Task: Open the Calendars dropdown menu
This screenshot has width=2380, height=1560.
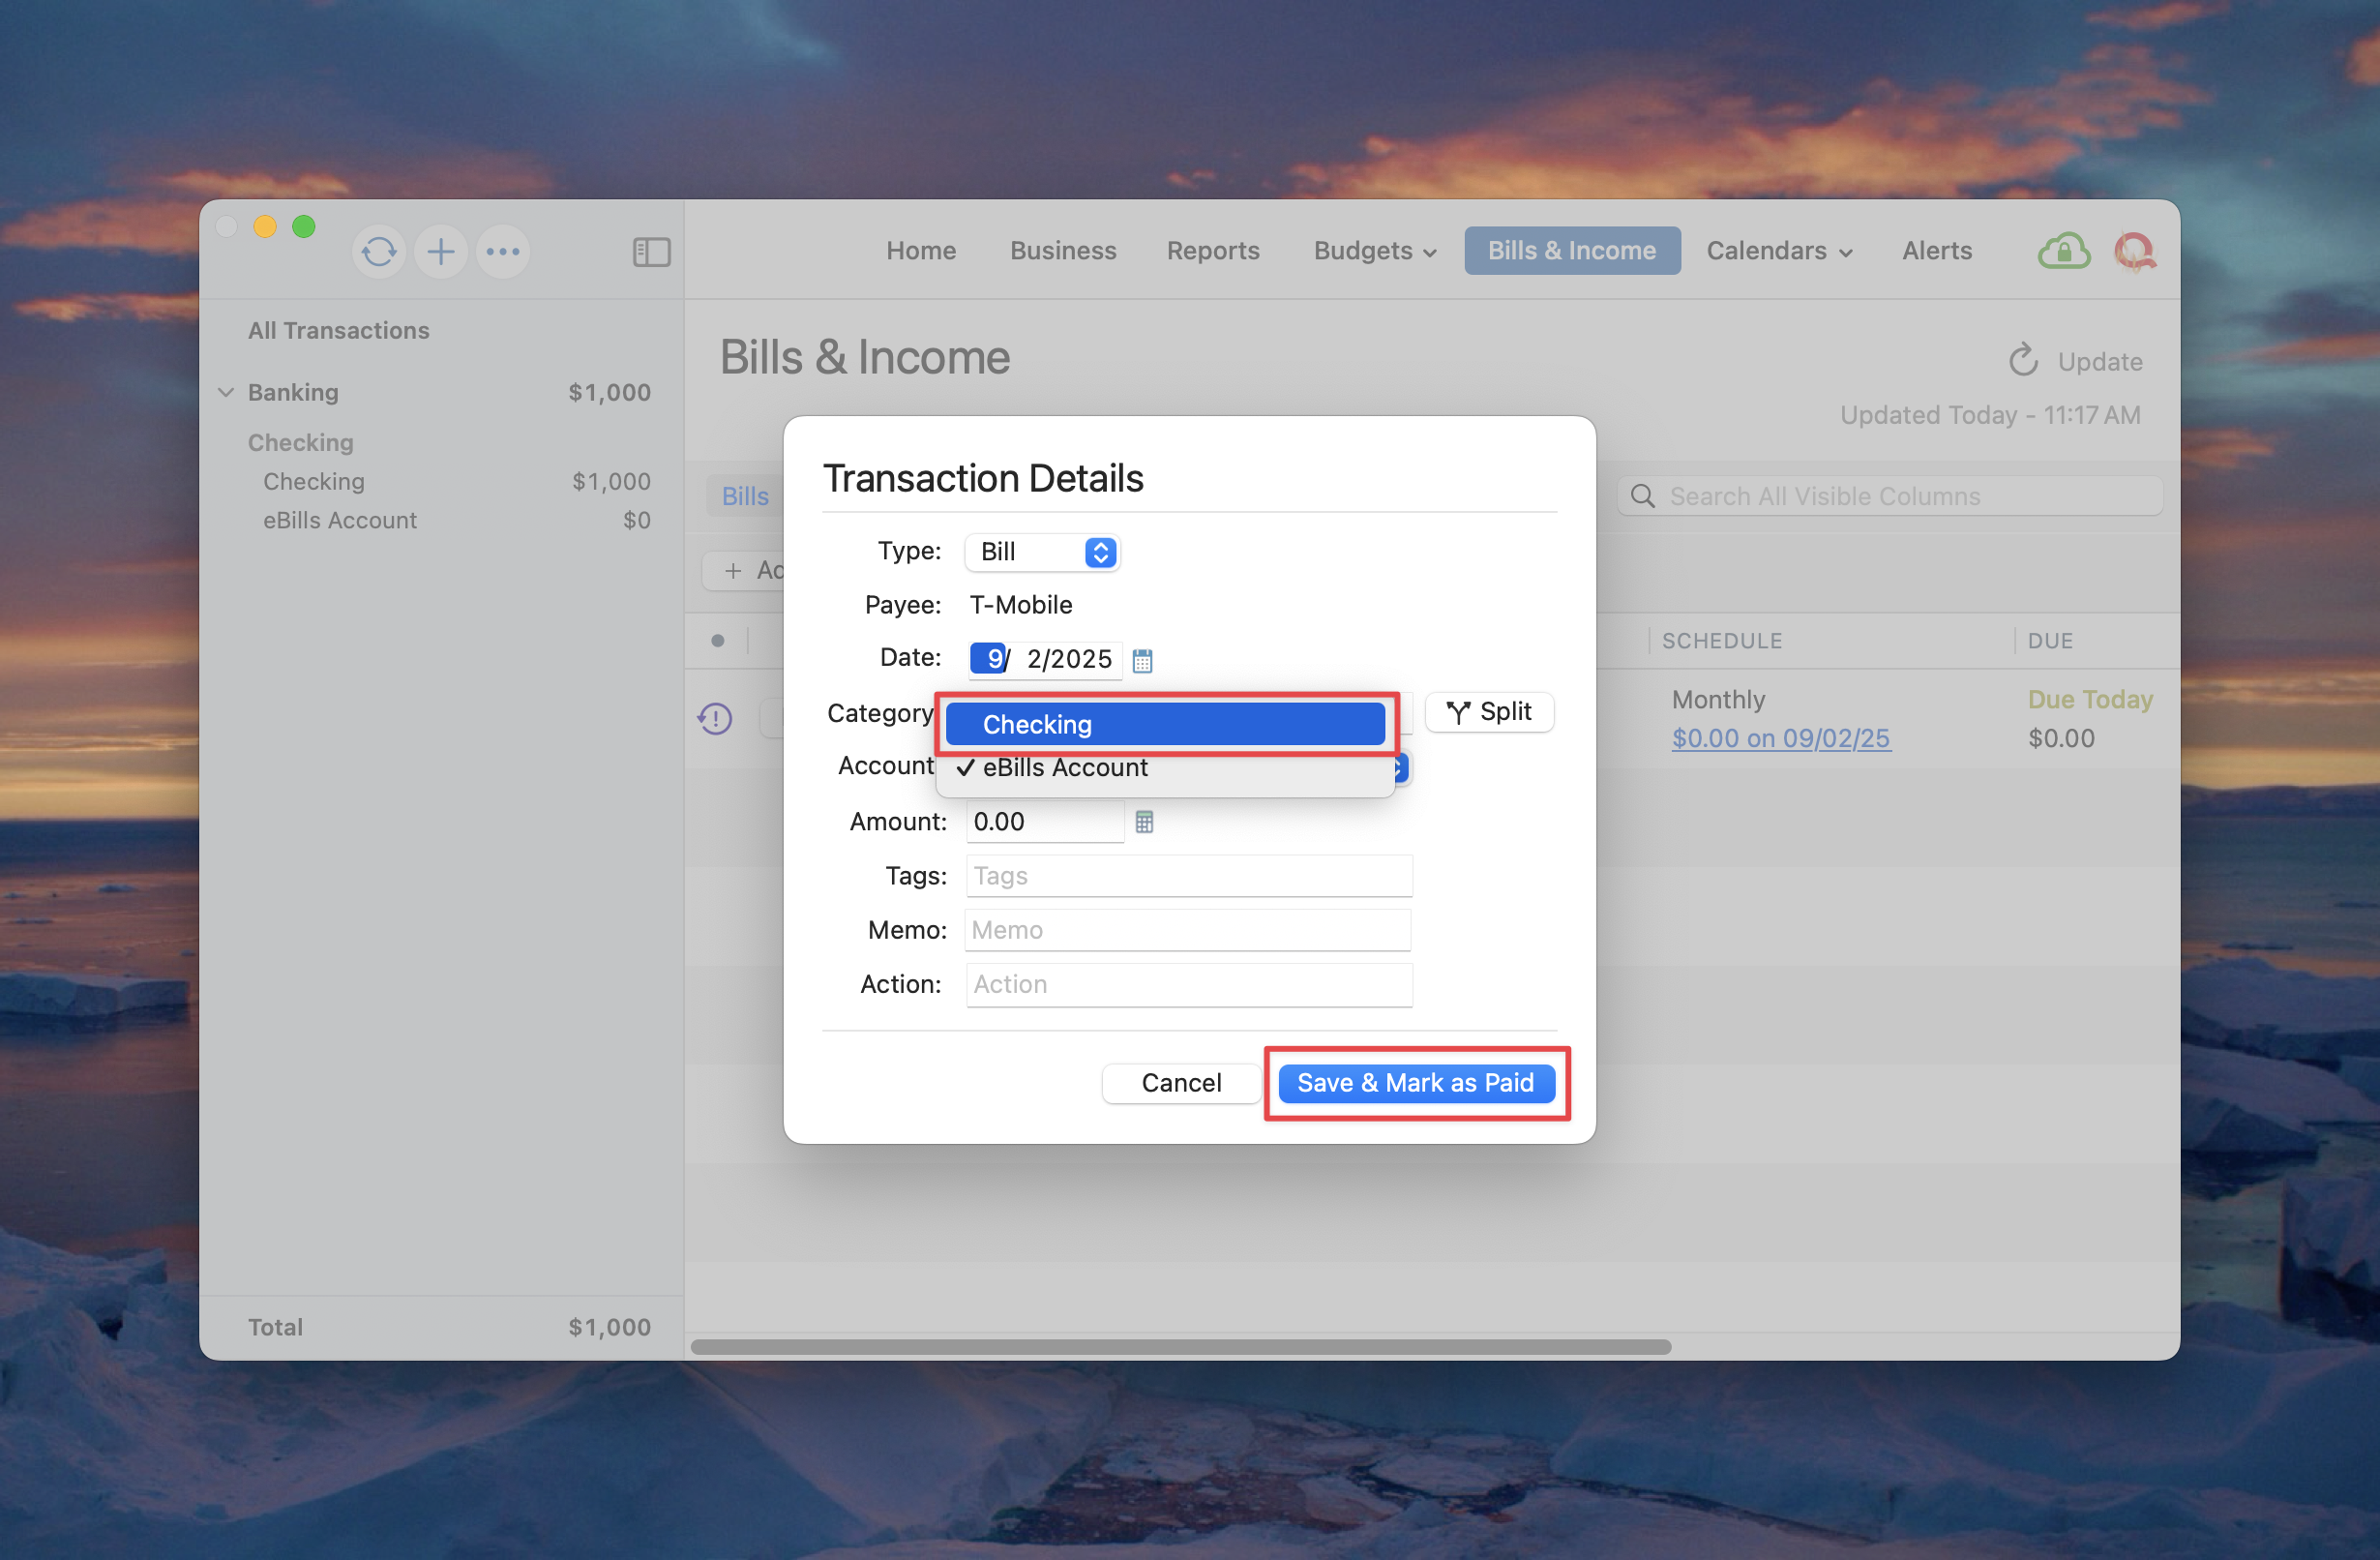Action: coord(1779,251)
